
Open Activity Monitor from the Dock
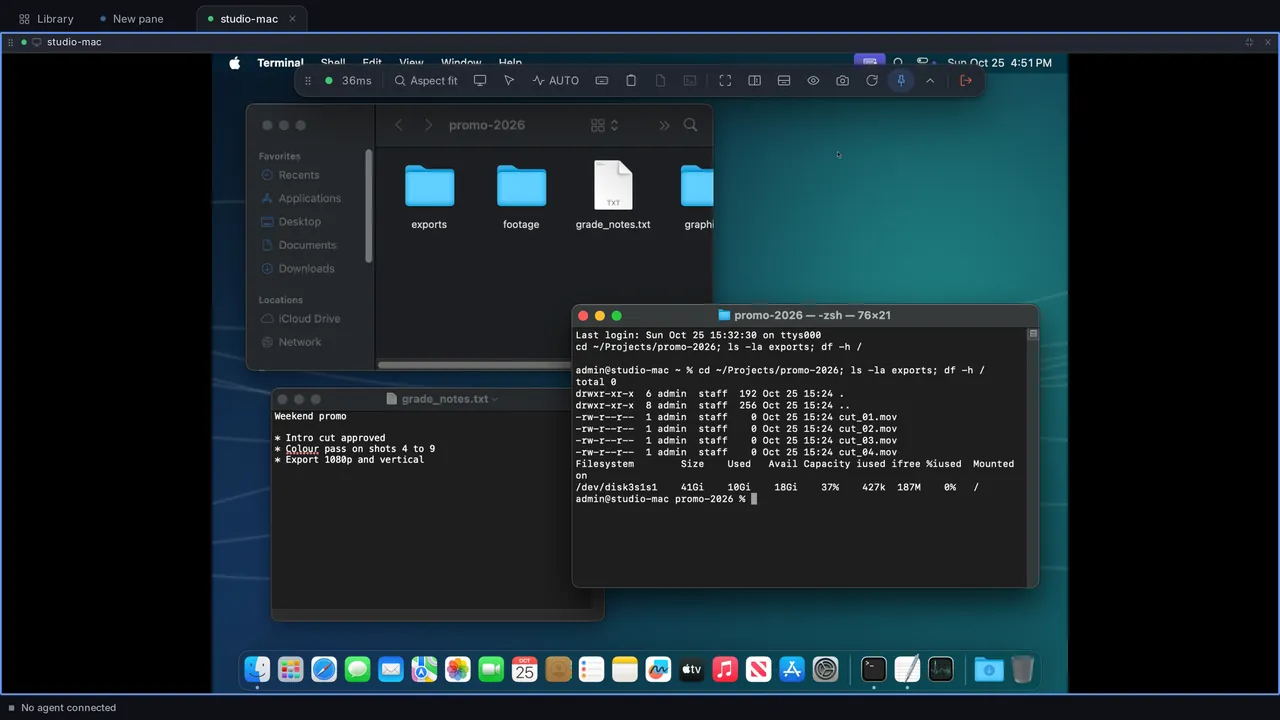click(x=941, y=669)
